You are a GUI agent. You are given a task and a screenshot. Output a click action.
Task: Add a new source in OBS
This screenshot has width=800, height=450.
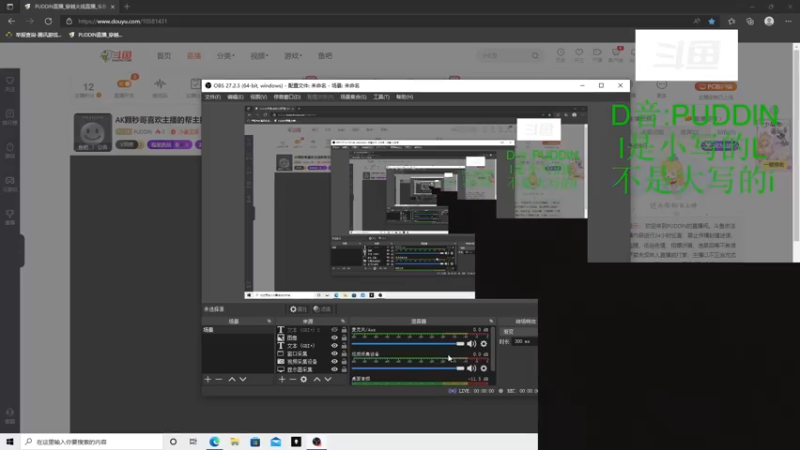[x=282, y=380]
